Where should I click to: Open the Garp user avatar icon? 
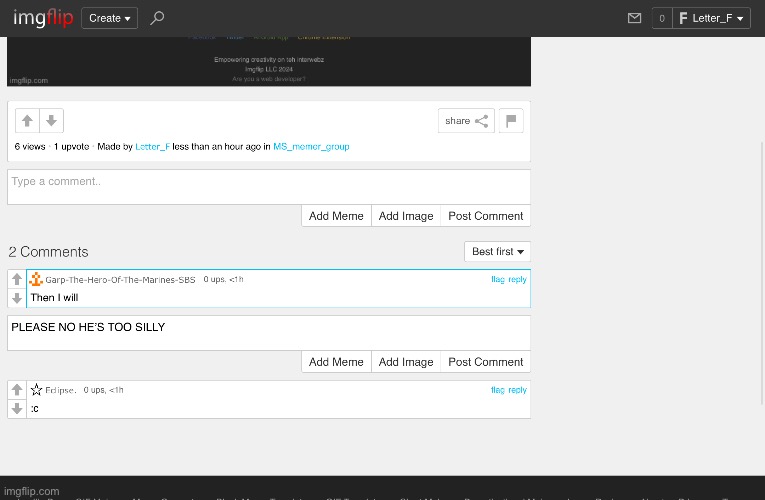coord(36,279)
